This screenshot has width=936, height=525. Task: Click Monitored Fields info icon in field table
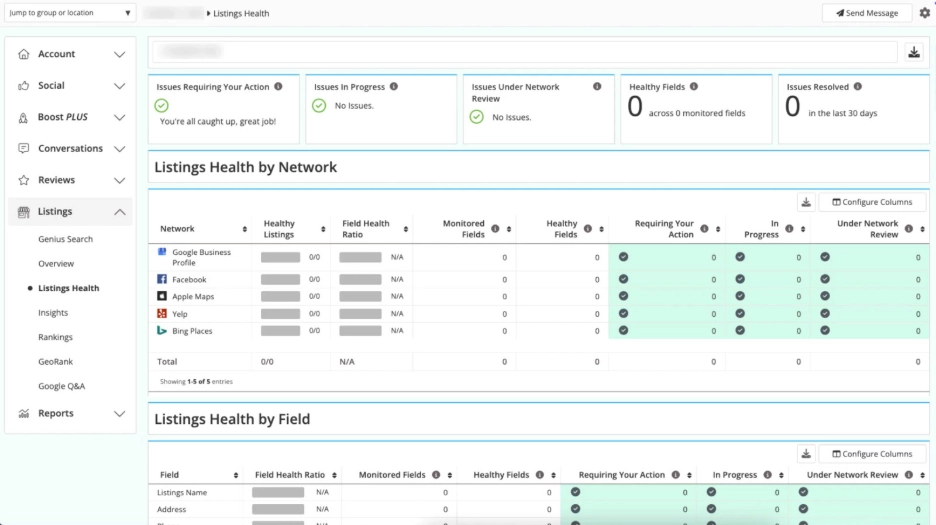tap(436, 475)
